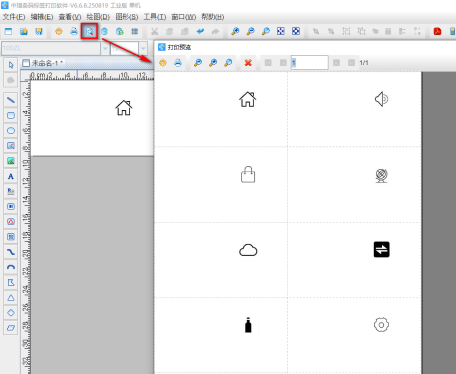Click gear settings icon in print preview

point(163,63)
